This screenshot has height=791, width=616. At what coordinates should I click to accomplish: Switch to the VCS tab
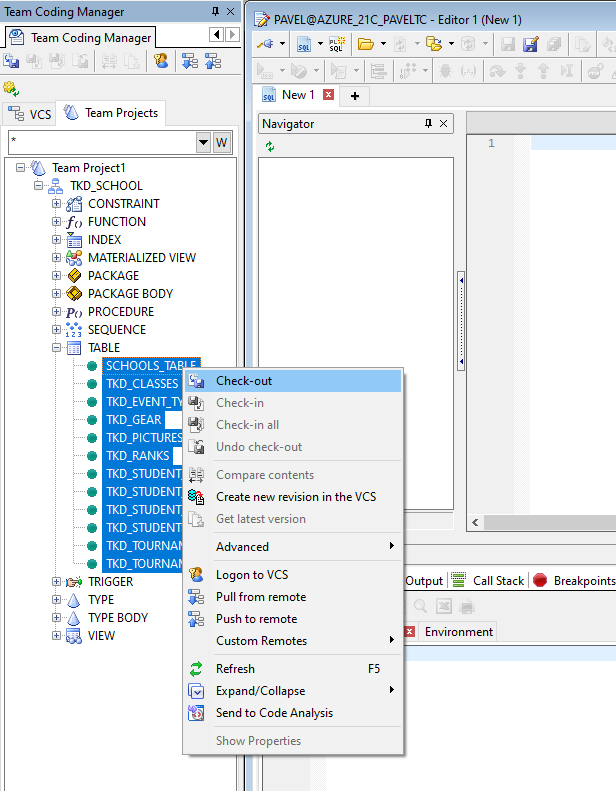[x=29, y=114]
